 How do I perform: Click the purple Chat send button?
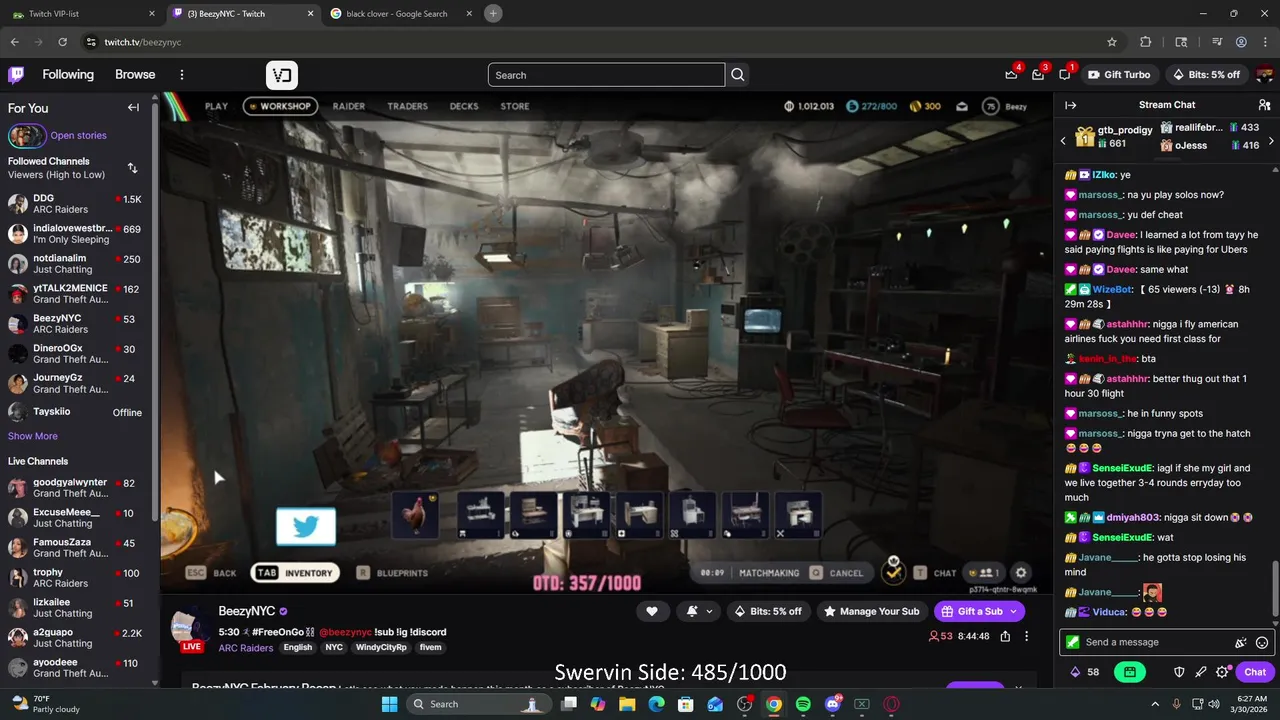tap(1255, 672)
